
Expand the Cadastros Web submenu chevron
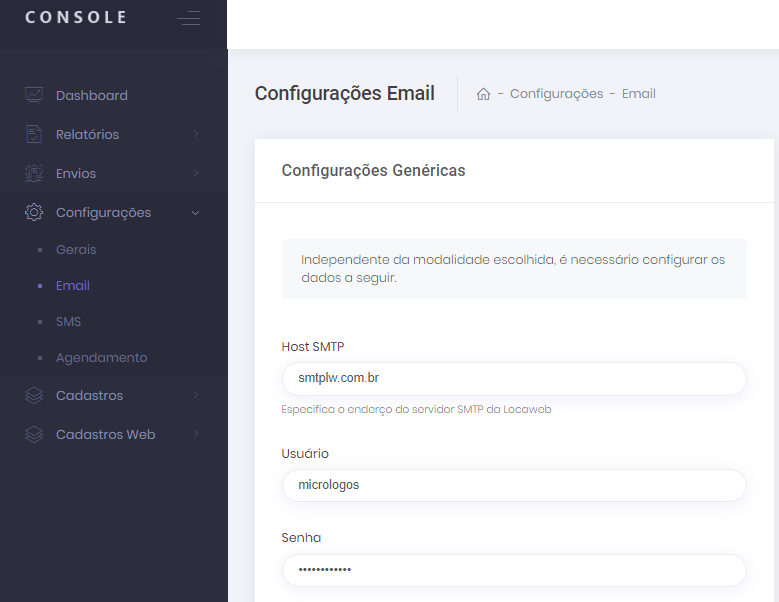[x=196, y=434]
